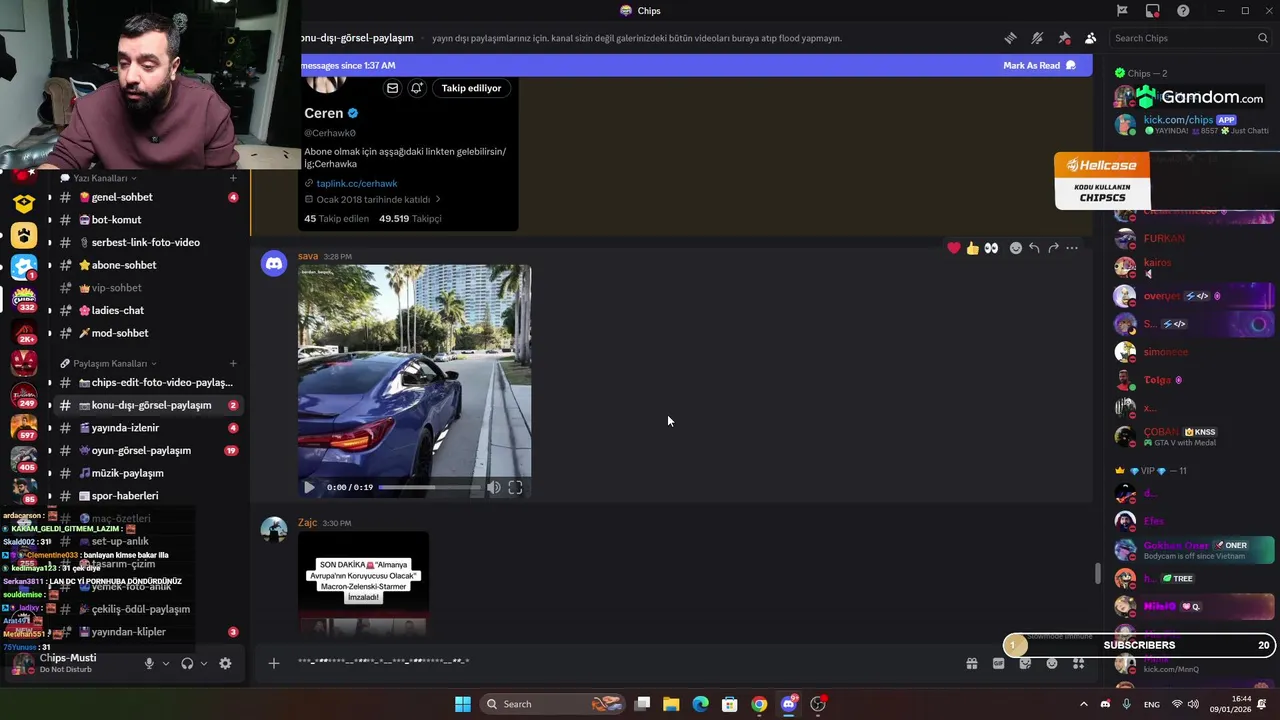React with heart emoji on sava's message
The height and width of the screenshot is (720, 1280).
click(x=954, y=248)
